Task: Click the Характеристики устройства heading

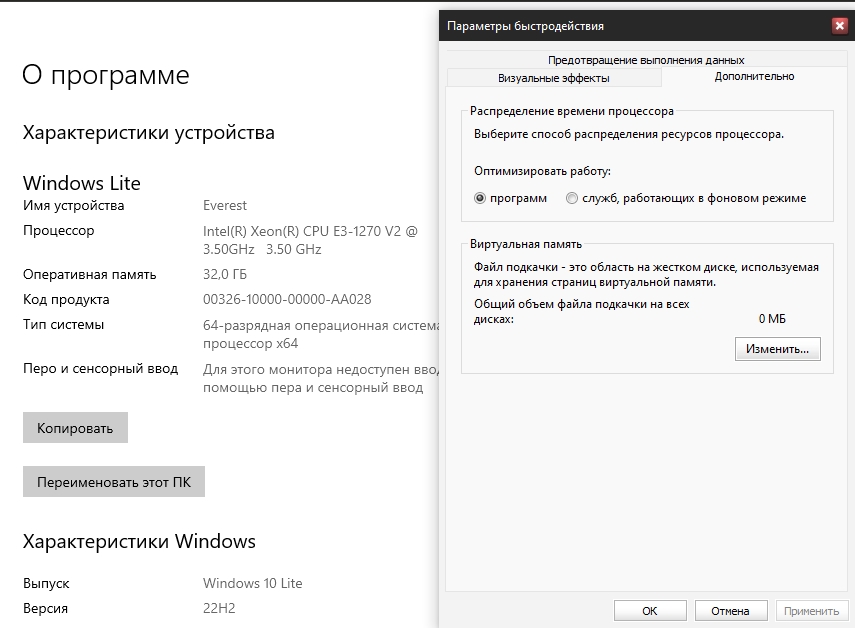Action: 149,132
